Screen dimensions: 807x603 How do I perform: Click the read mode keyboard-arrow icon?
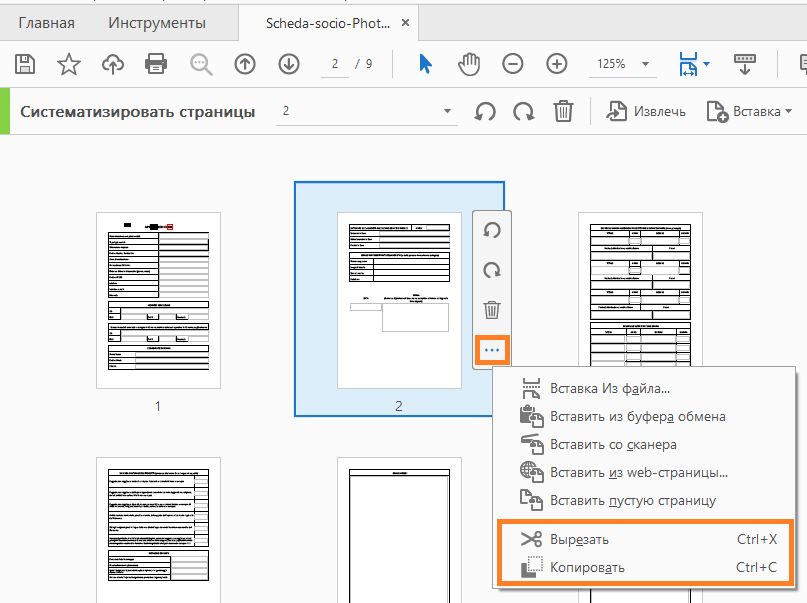pos(744,64)
